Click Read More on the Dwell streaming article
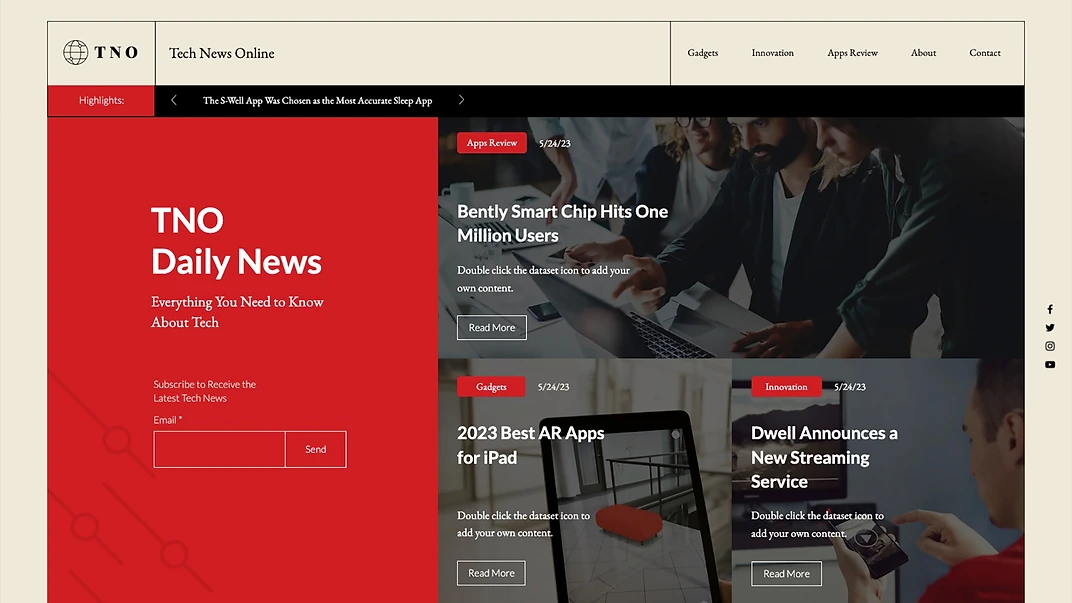The height and width of the screenshot is (603, 1072). click(786, 573)
